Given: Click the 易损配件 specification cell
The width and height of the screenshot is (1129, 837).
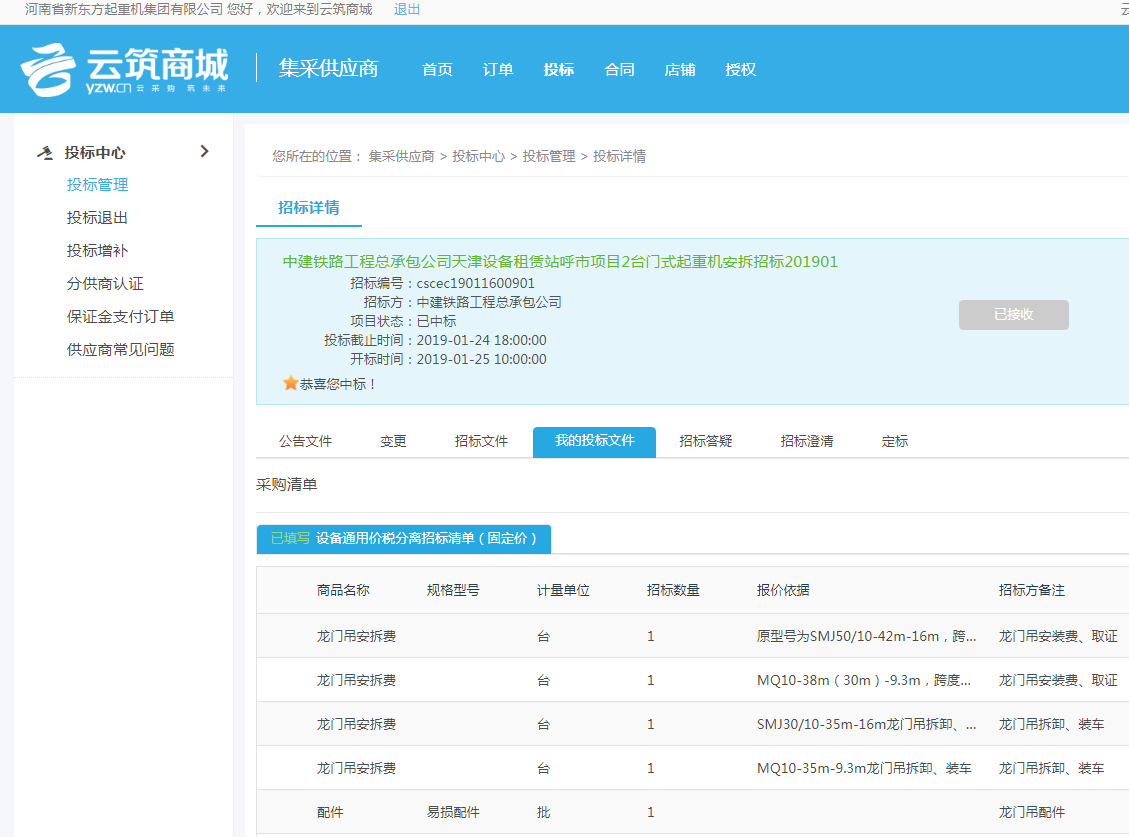Looking at the screenshot, I should (453, 813).
